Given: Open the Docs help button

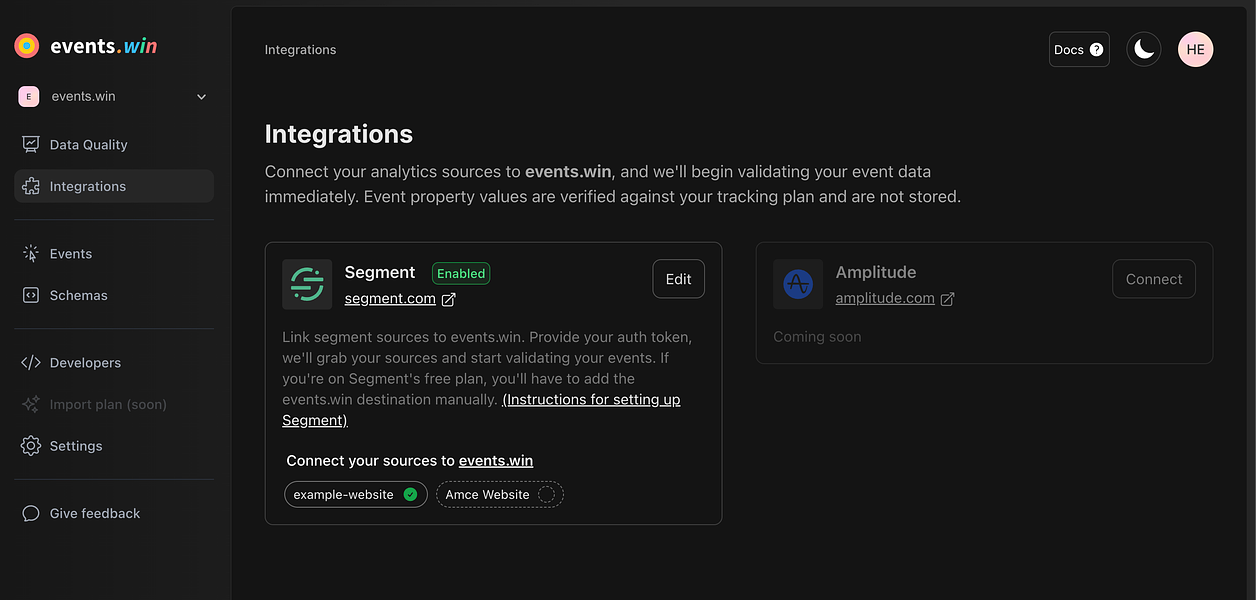Looking at the screenshot, I should pos(1079,50).
